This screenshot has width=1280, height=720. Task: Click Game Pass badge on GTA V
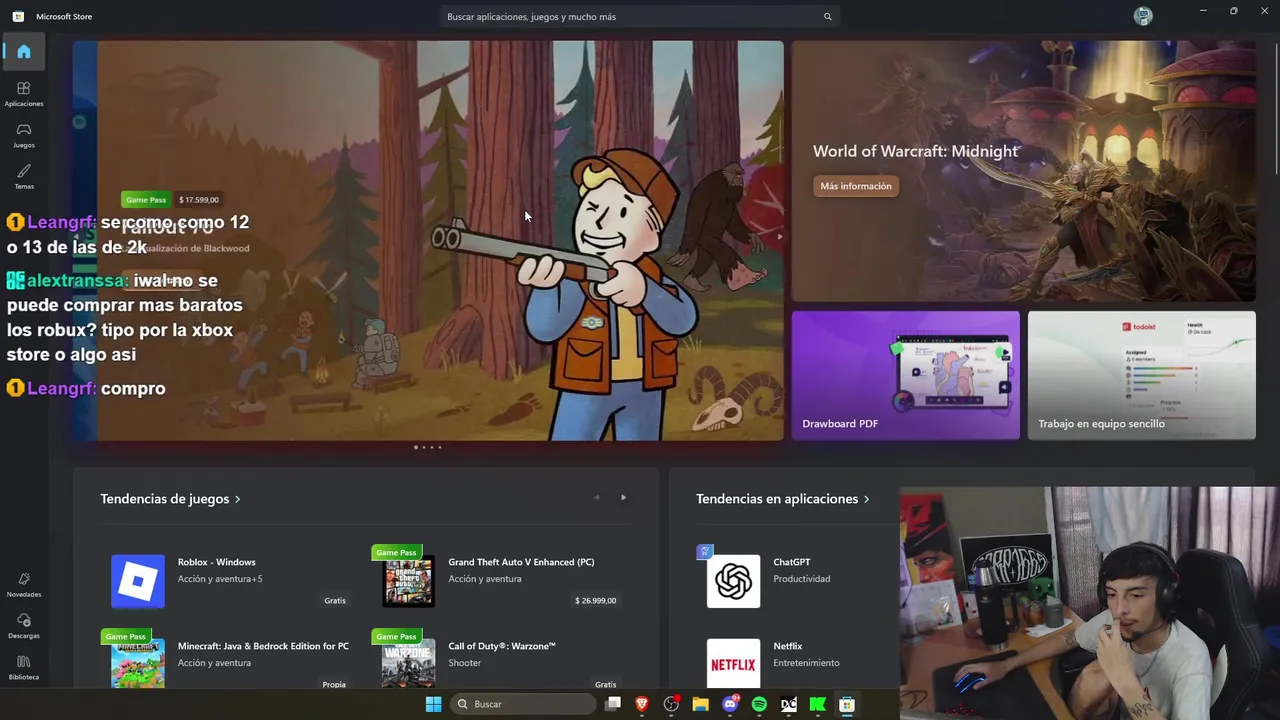point(396,553)
